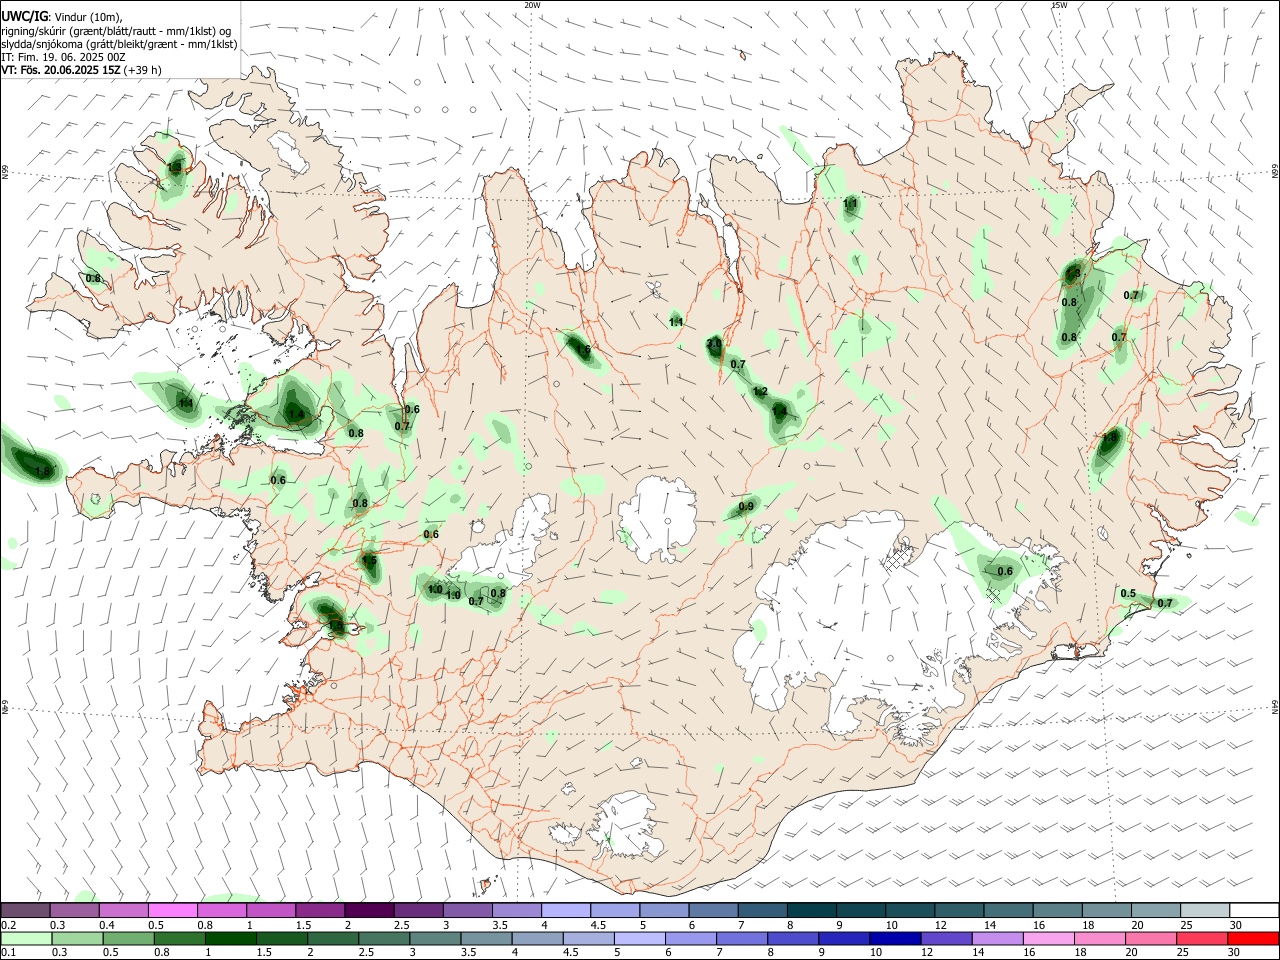The height and width of the screenshot is (960, 1280).
Task: Click the 'slydda/snjókoma' legend description line
Action: click(119, 44)
